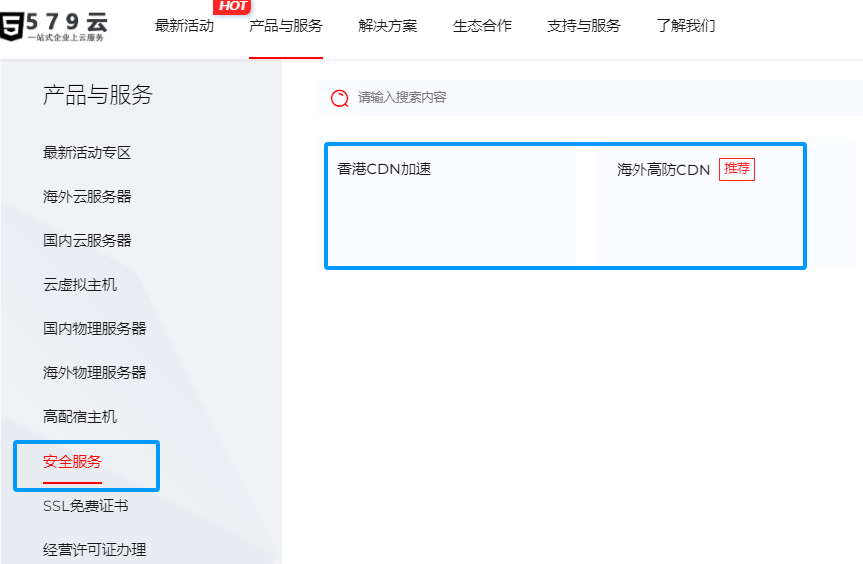Select 云虚拟主机 in sidebar
The height and width of the screenshot is (564, 863).
click(80, 285)
